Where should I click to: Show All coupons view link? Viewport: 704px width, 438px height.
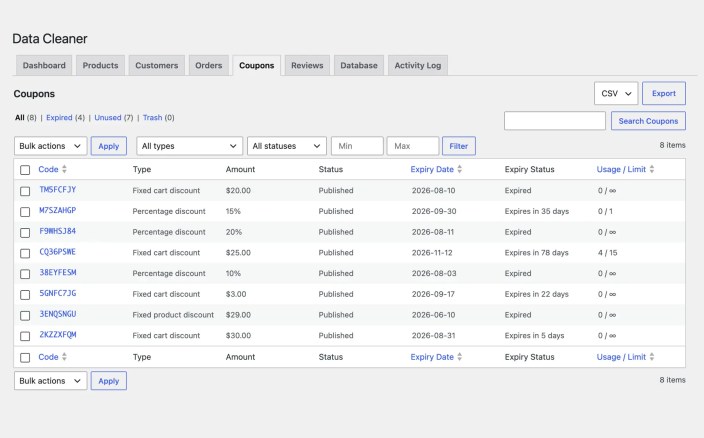[20, 118]
